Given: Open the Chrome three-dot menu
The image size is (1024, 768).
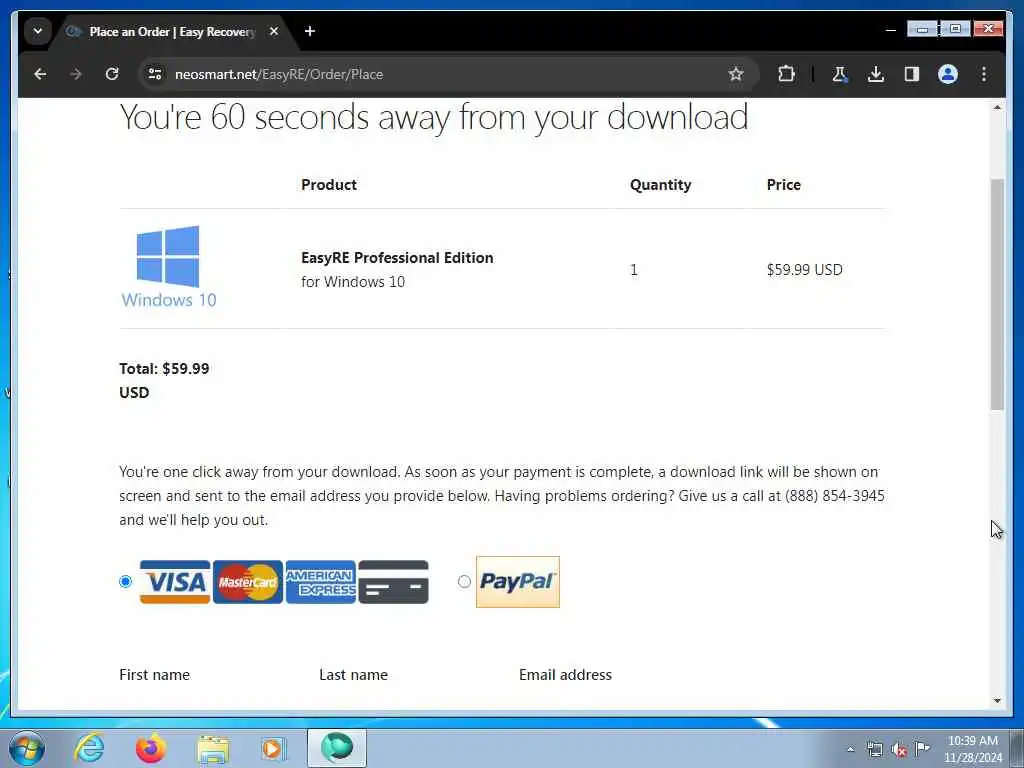Looking at the screenshot, I should [984, 74].
